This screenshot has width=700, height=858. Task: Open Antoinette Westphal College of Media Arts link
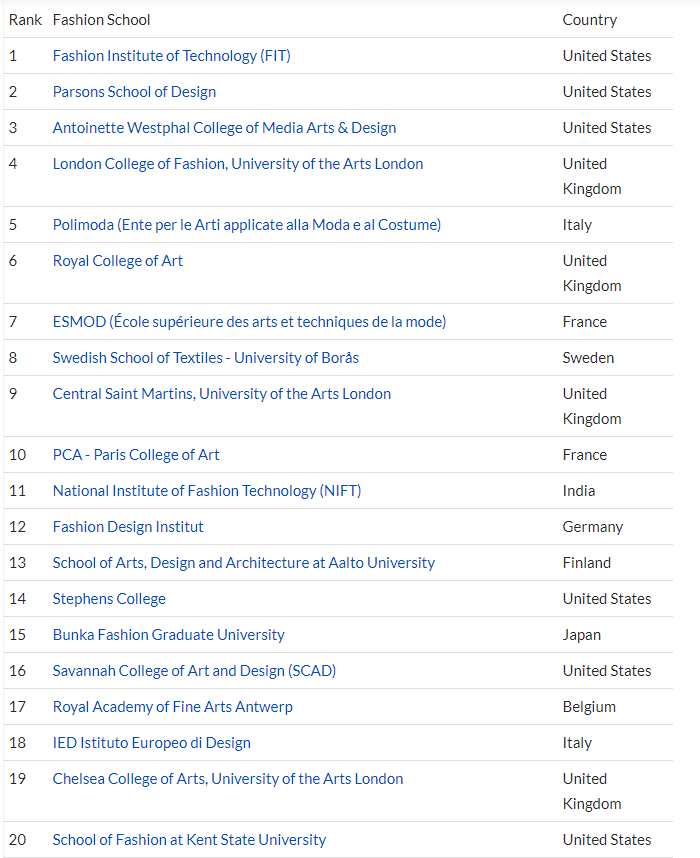point(224,128)
